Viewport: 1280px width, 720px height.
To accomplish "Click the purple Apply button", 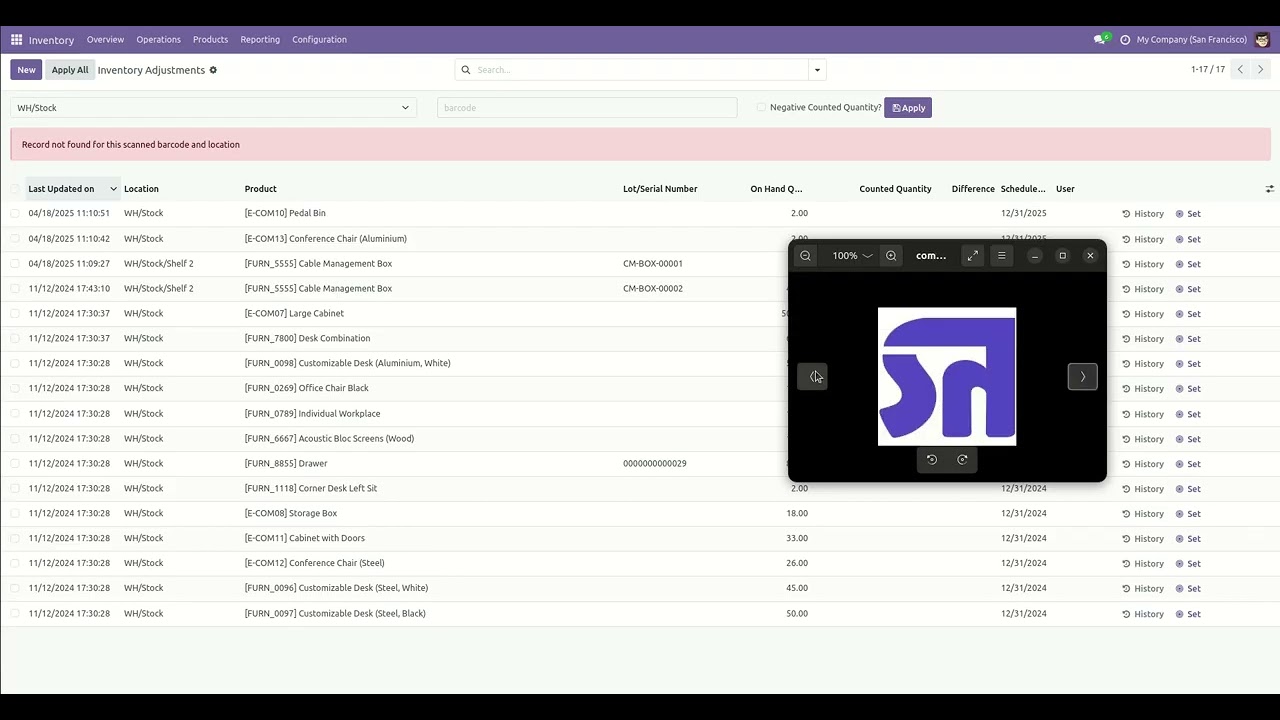I will (x=908, y=108).
